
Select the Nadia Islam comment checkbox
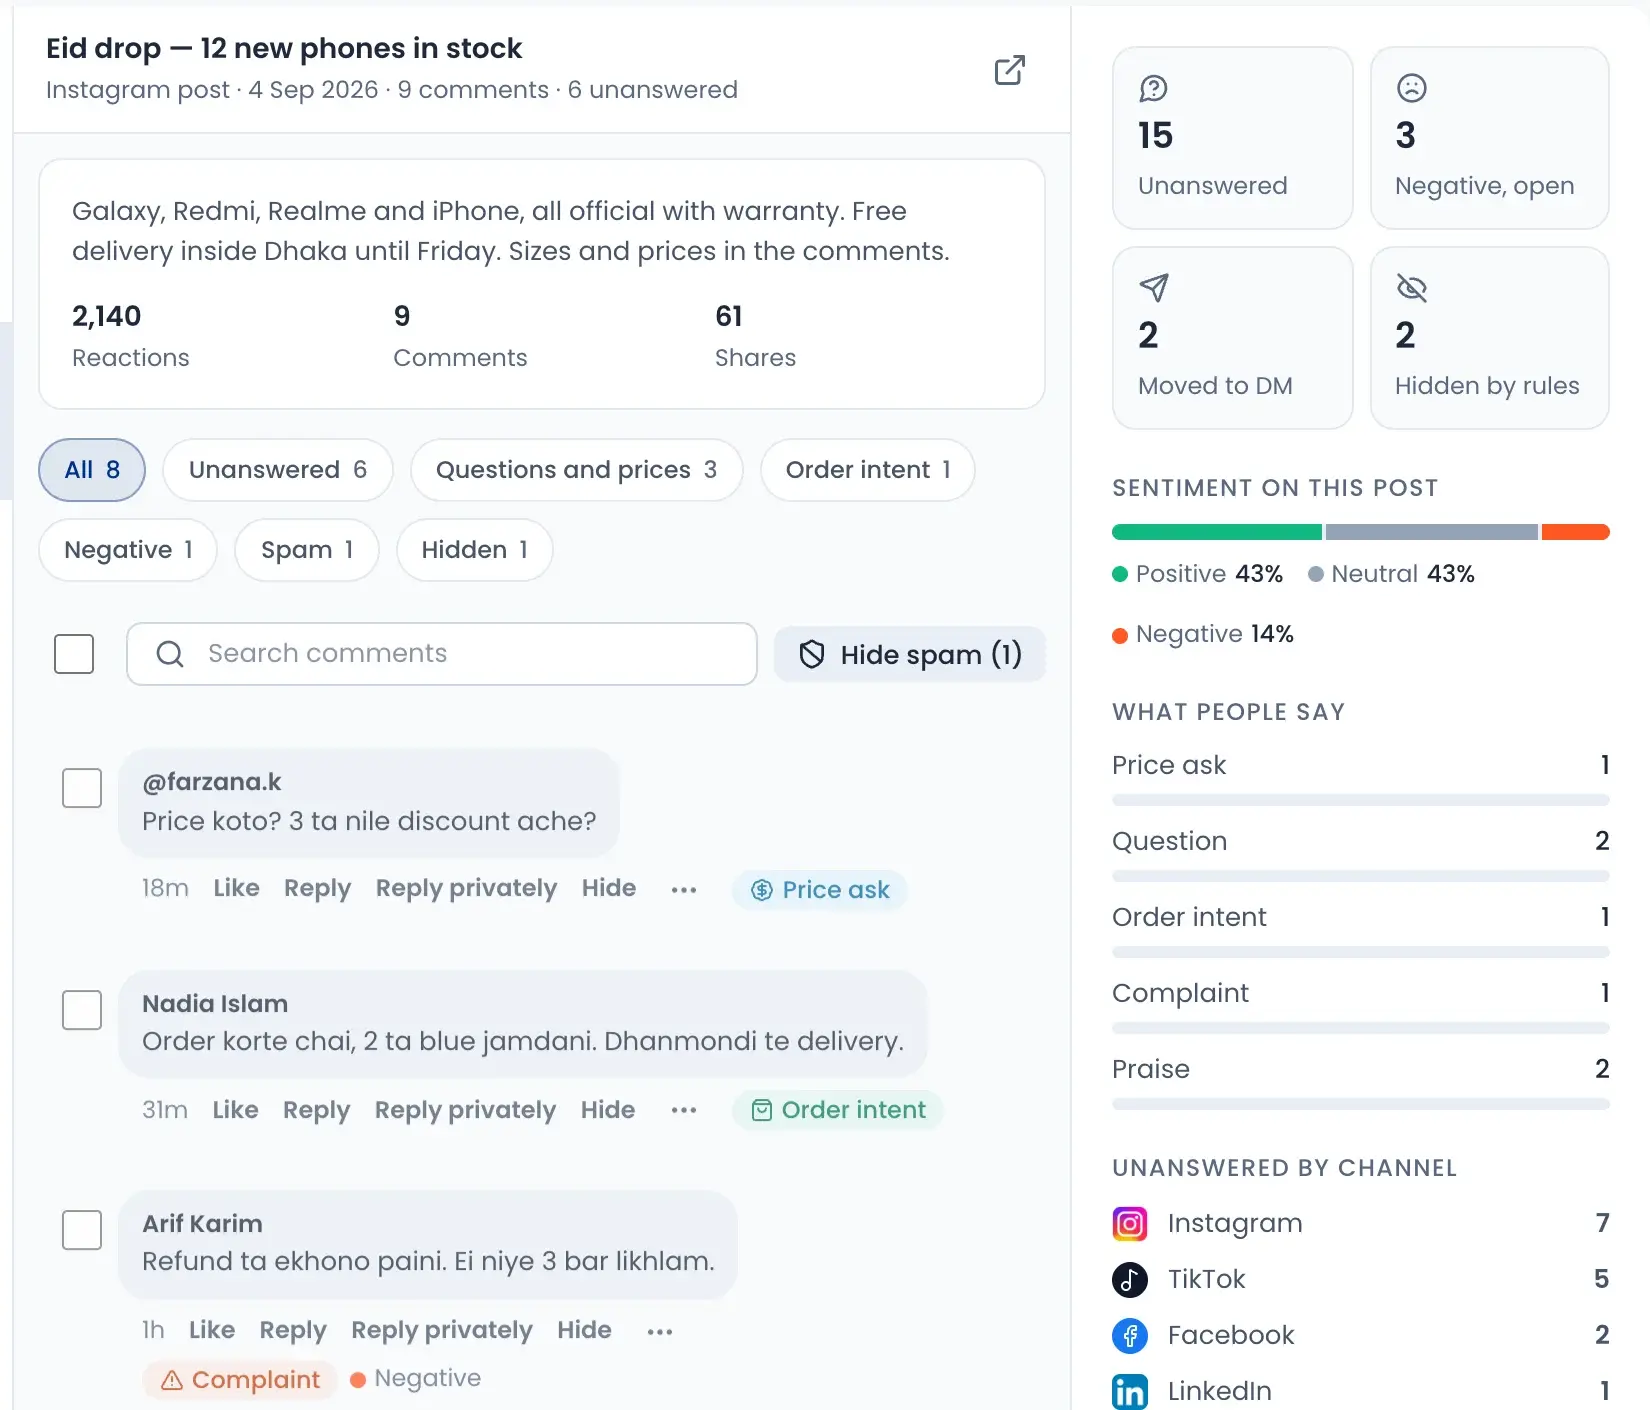click(82, 1010)
